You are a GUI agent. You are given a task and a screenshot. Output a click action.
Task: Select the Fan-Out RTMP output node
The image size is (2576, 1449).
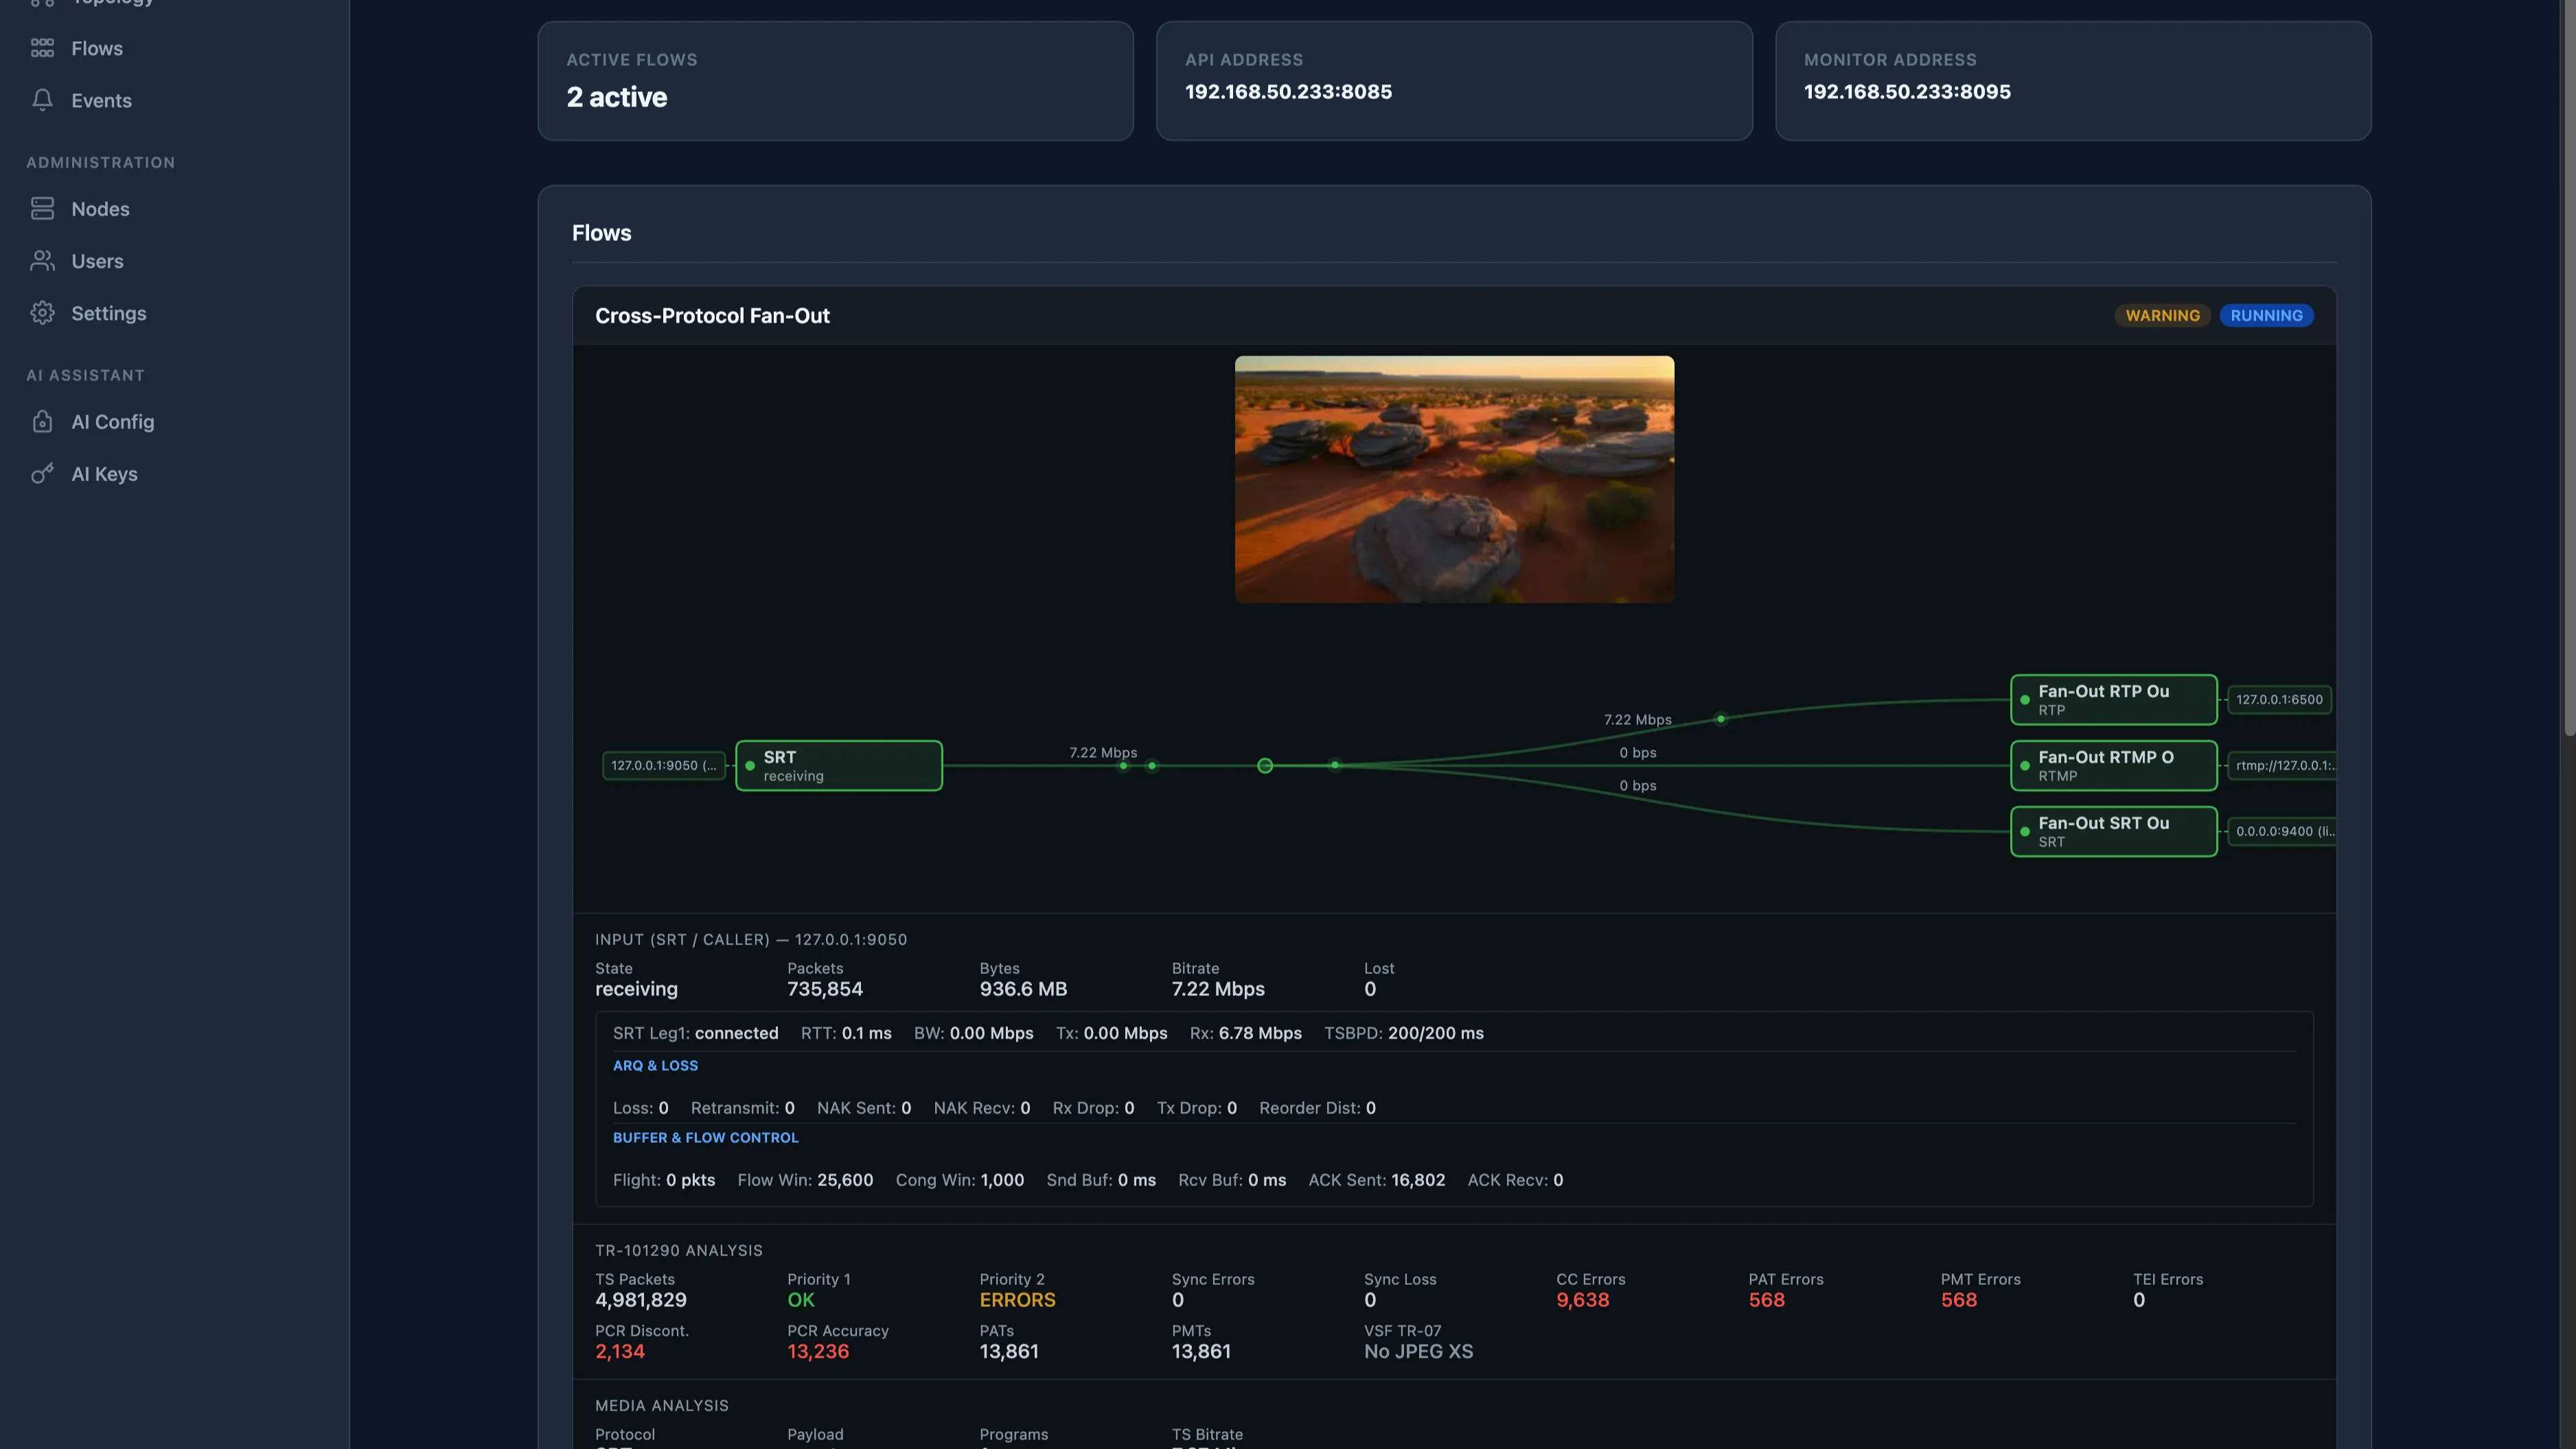click(2113, 766)
